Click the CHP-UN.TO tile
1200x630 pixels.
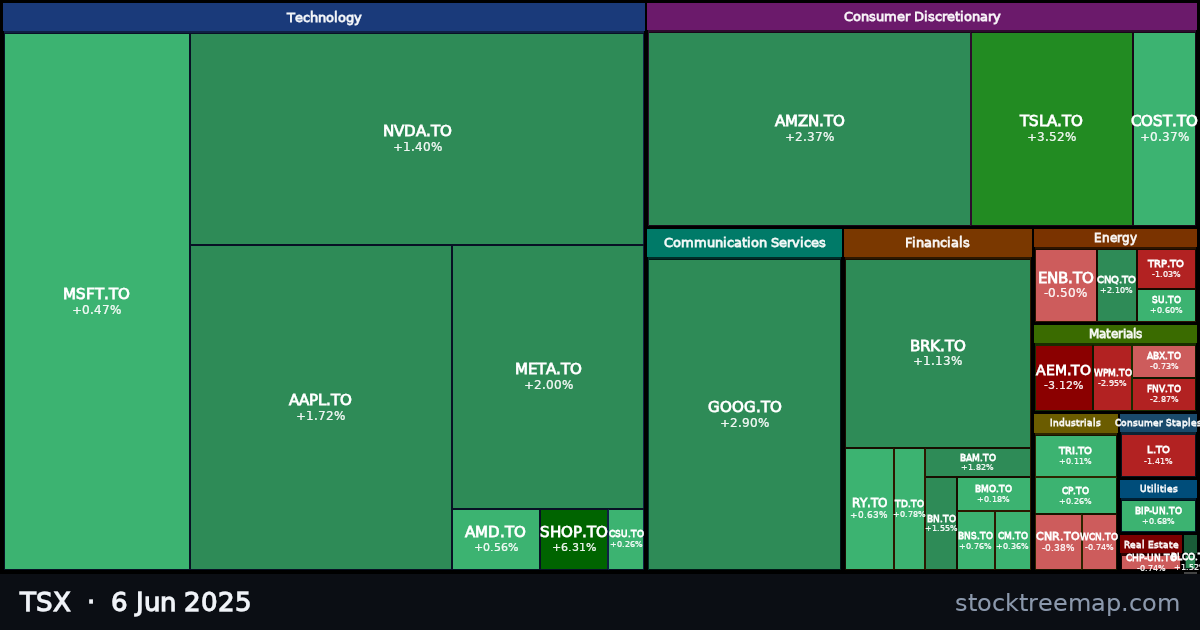(1151, 562)
